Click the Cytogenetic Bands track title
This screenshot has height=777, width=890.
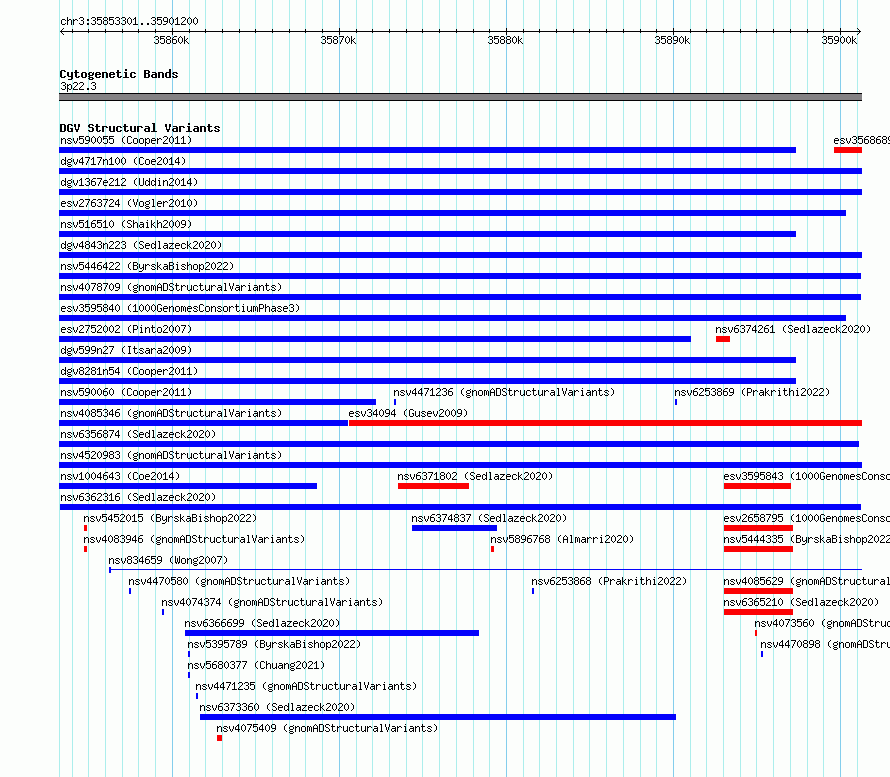(119, 74)
